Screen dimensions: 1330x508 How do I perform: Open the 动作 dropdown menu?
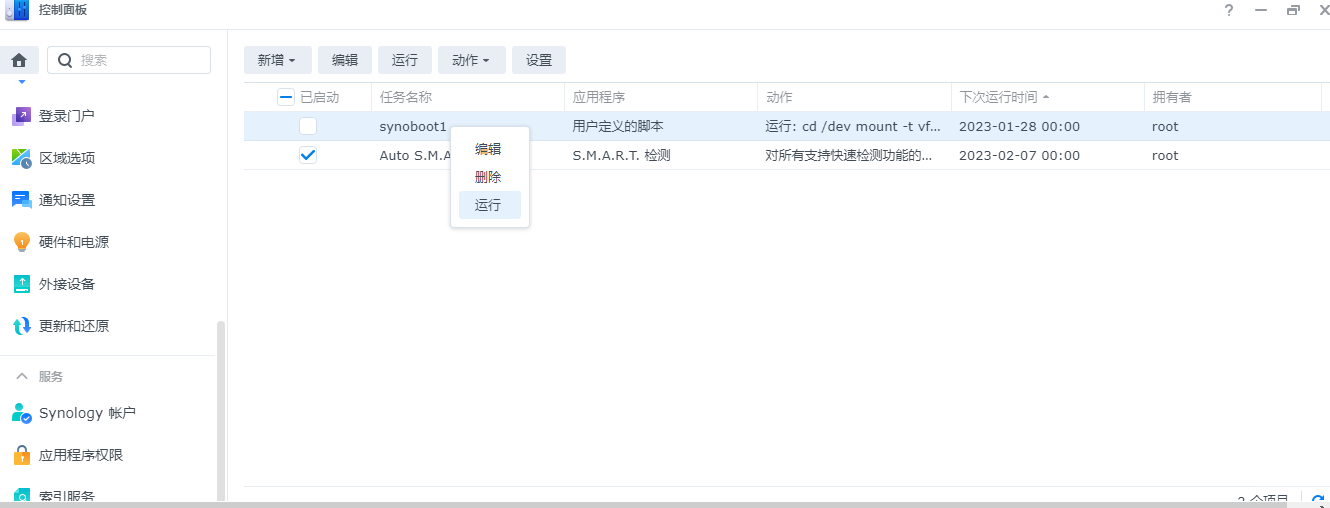pyautogui.click(x=471, y=60)
